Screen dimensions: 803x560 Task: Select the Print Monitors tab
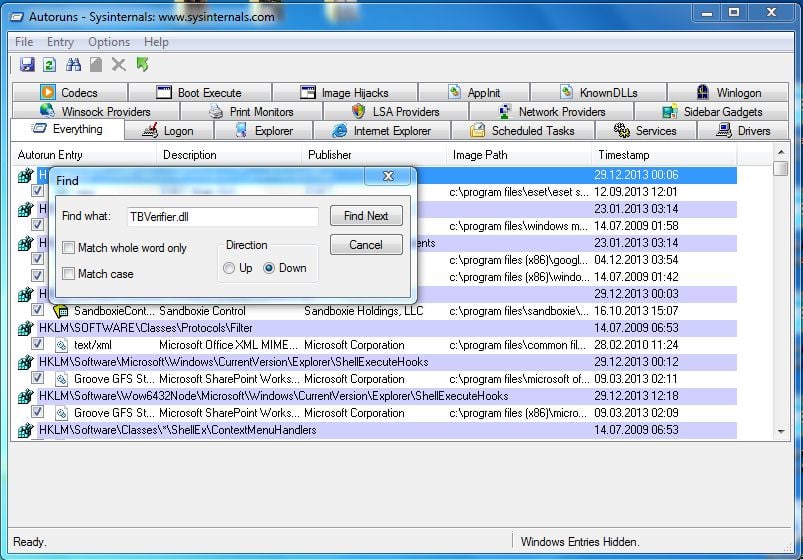pyautogui.click(x=251, y=111)
